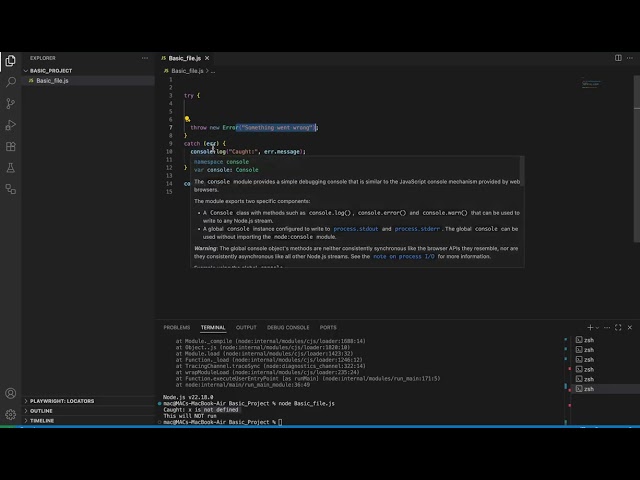
Task: Collapse the BASIC_PROJECT folder
Action: pyautogui.click(x=51, y=71)
